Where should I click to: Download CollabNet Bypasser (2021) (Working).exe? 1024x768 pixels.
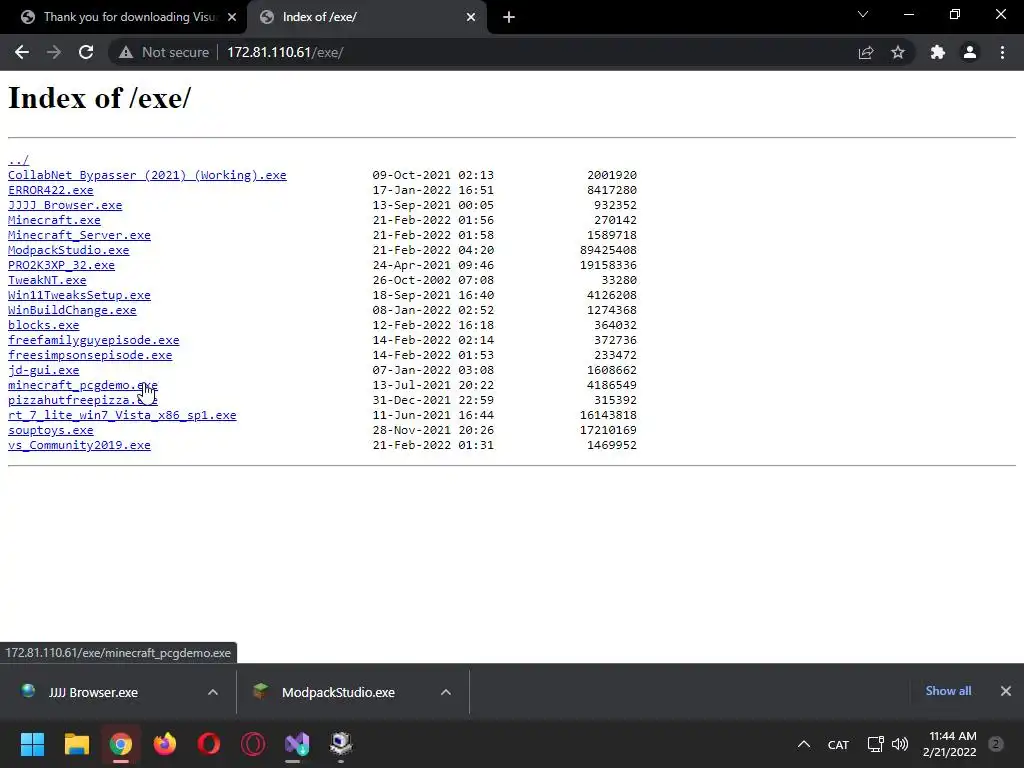(x=147, y=175)
